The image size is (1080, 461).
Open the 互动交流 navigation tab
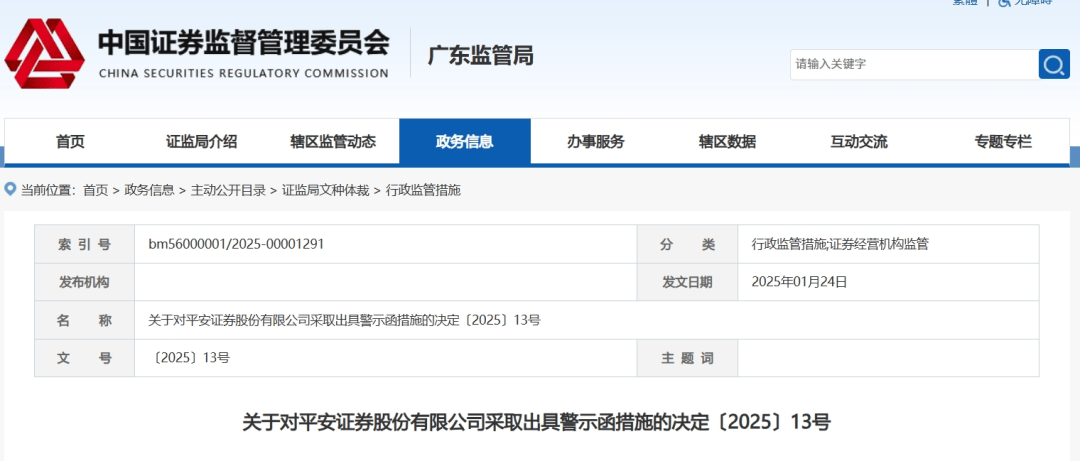859,142
